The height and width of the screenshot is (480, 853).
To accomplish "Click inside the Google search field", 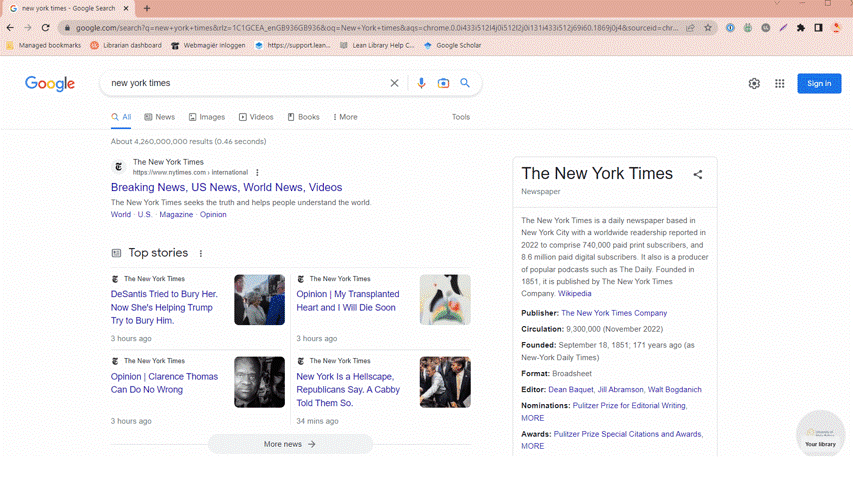I will click(x=240, y=83).
